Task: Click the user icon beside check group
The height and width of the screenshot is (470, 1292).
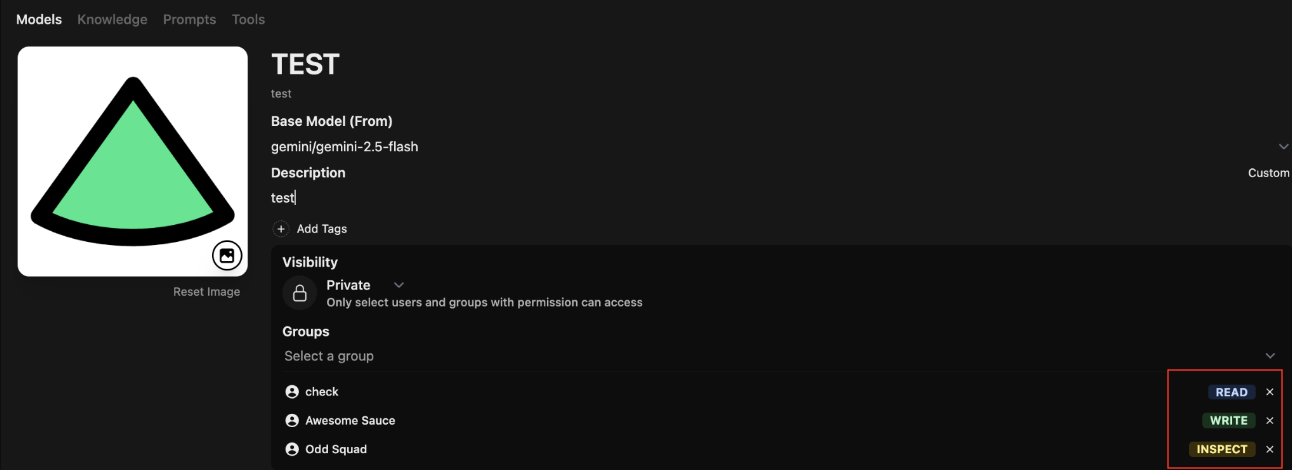Action: (292, 392)
